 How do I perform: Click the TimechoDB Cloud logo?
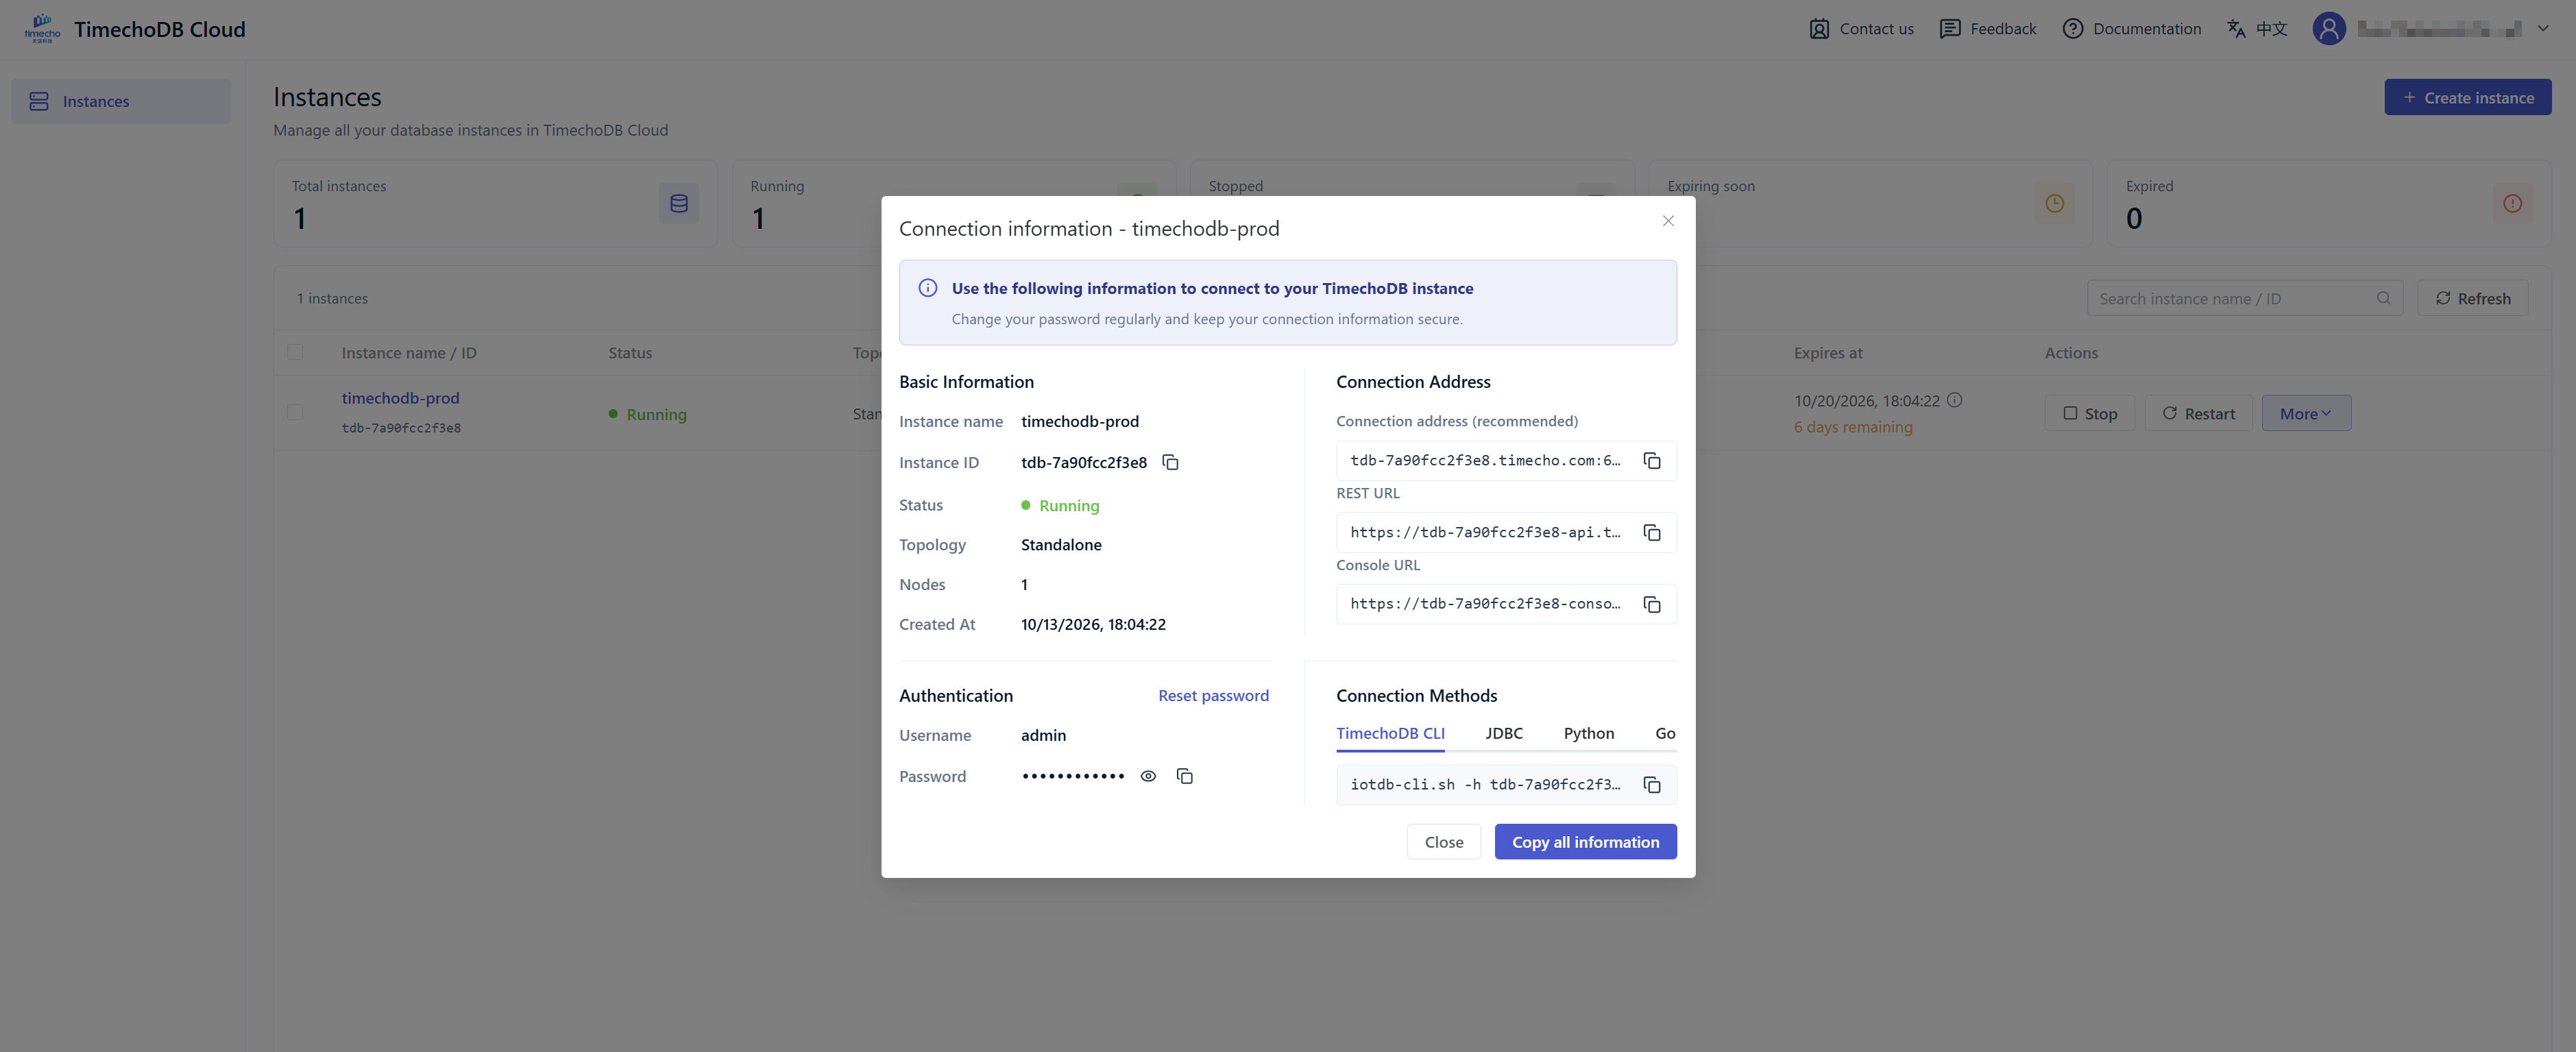42,28
